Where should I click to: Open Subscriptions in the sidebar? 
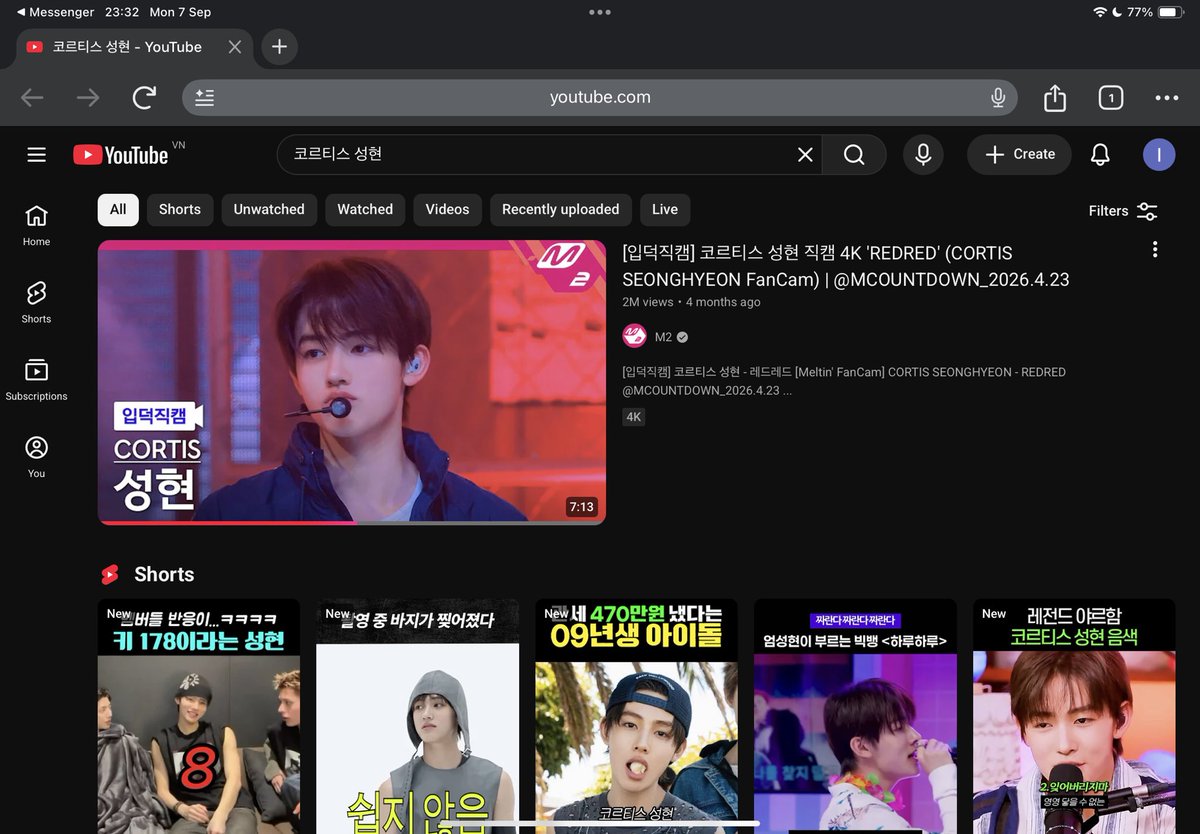point(36,380)
